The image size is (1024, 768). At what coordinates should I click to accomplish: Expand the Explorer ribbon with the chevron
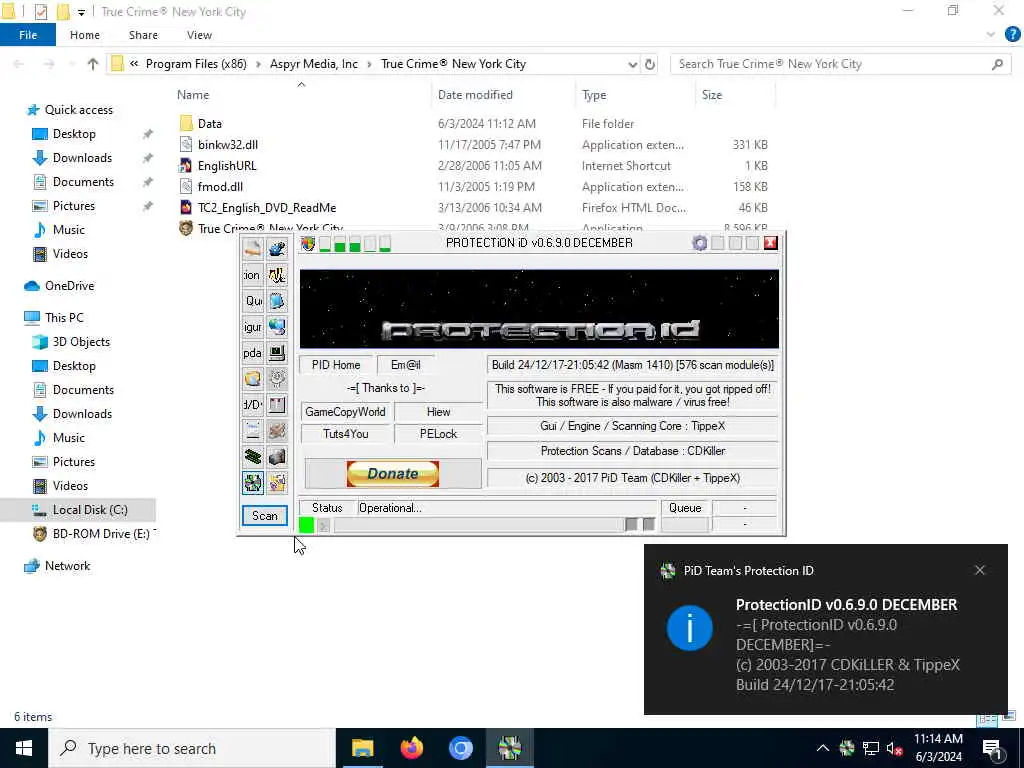[x=991, y=35]
